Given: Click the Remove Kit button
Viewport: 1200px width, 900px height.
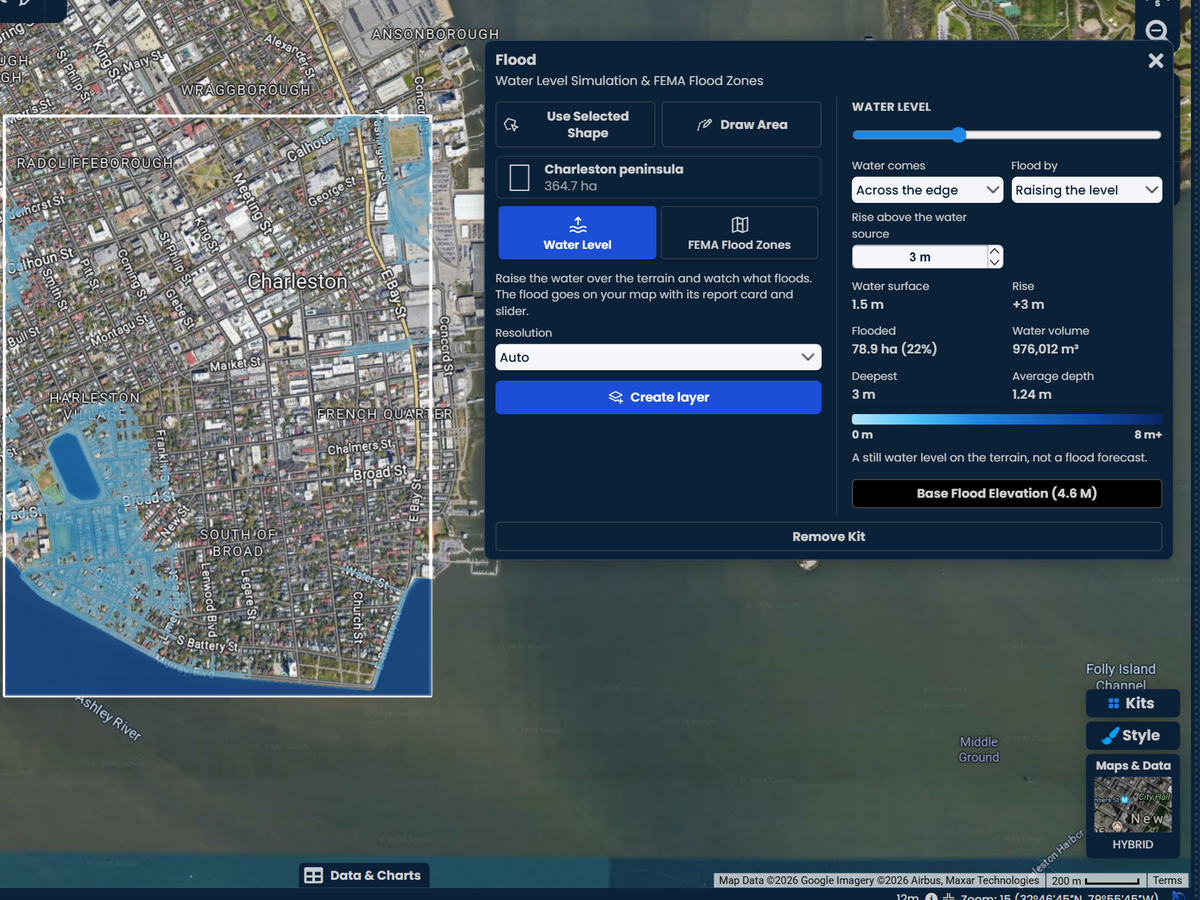Looking at the screenshot, I should pyautogui.click(x=828, y=536).
